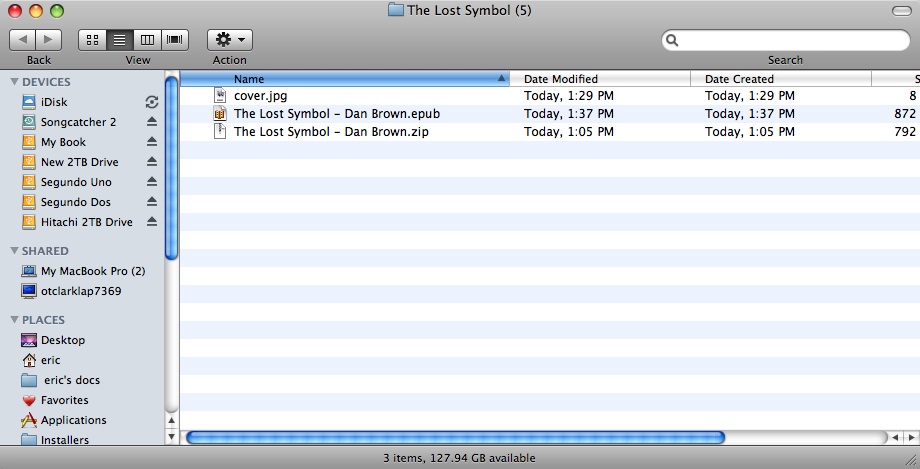The width and height of the screenshot is (920, 469).
Task: Select The Lost Symbol - Dan Brown.epub
Action: pyautogui.click(x=337, y=114)
